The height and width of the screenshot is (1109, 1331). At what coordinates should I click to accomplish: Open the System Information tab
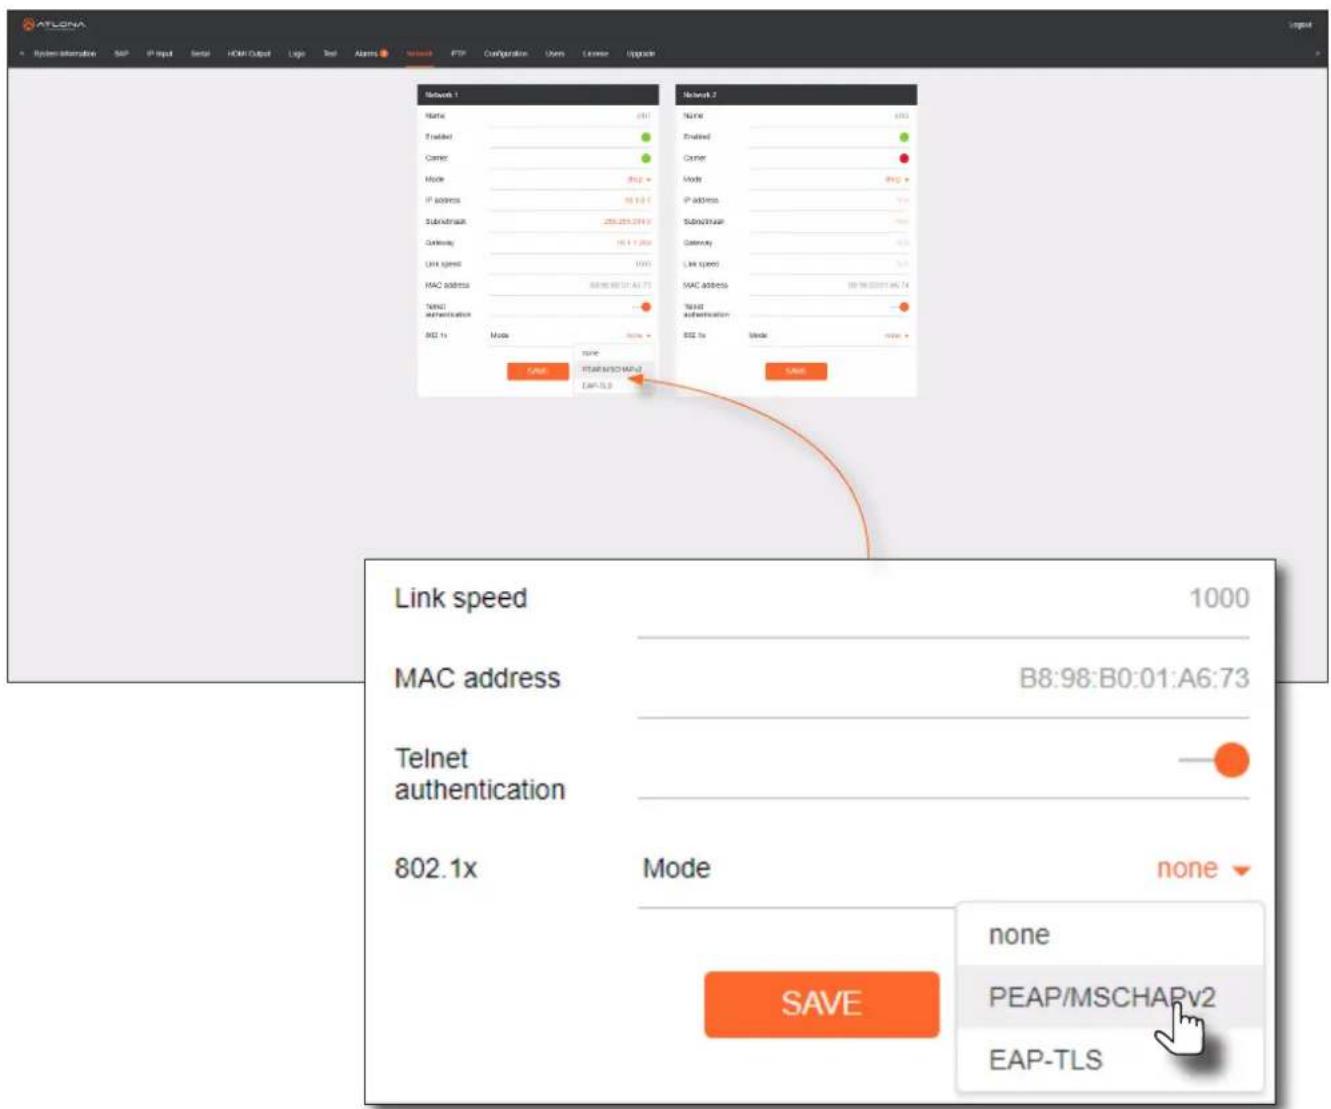[x=65, y=54]
